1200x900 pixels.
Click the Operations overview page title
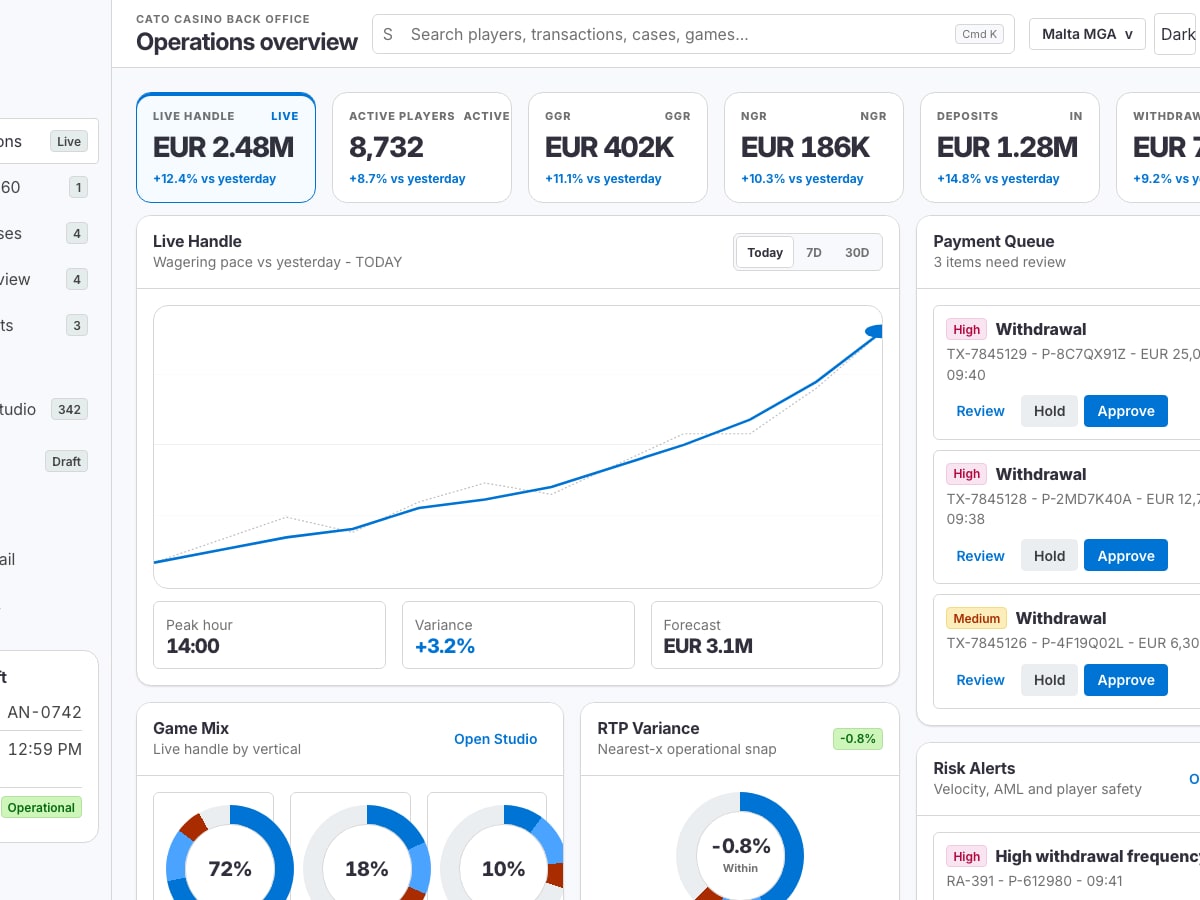(x=247, y=42)
